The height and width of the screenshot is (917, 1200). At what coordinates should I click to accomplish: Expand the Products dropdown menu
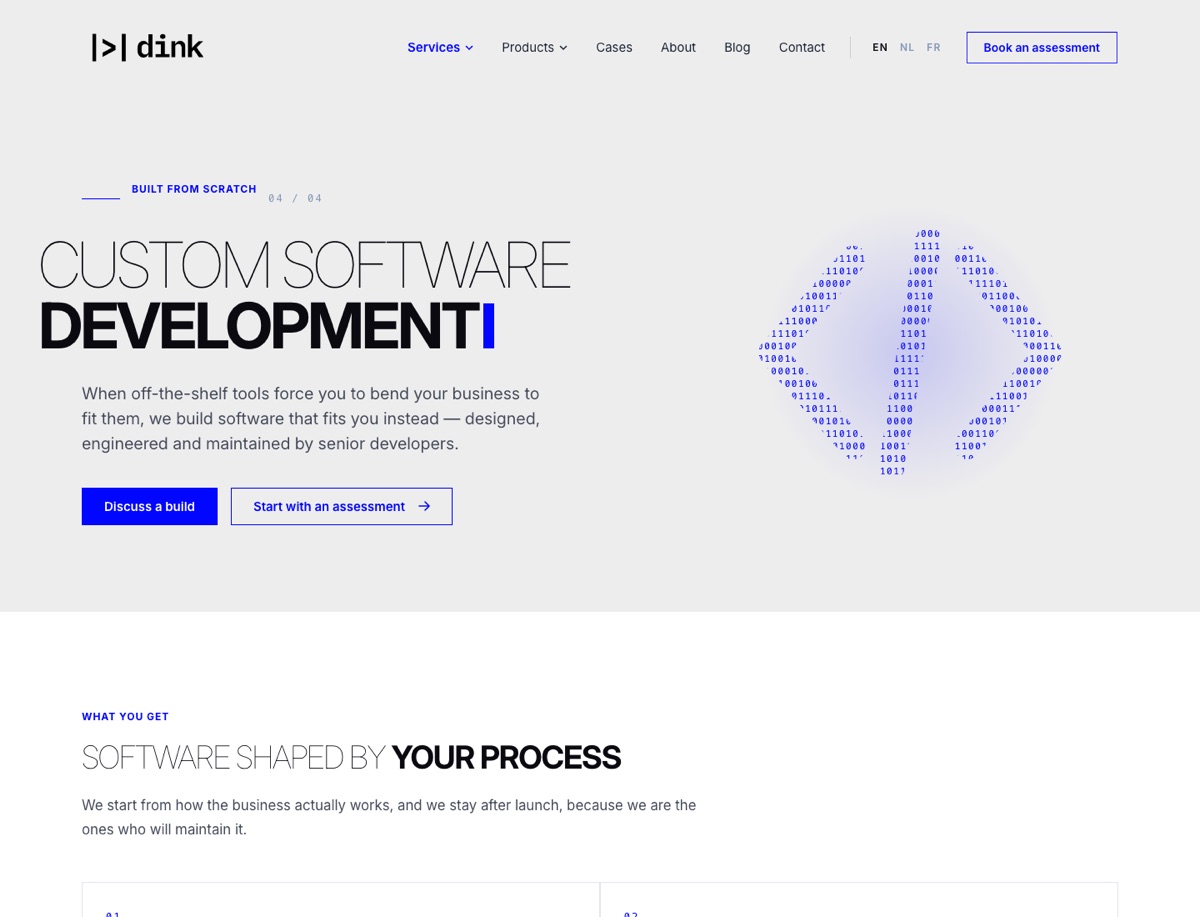534,47
